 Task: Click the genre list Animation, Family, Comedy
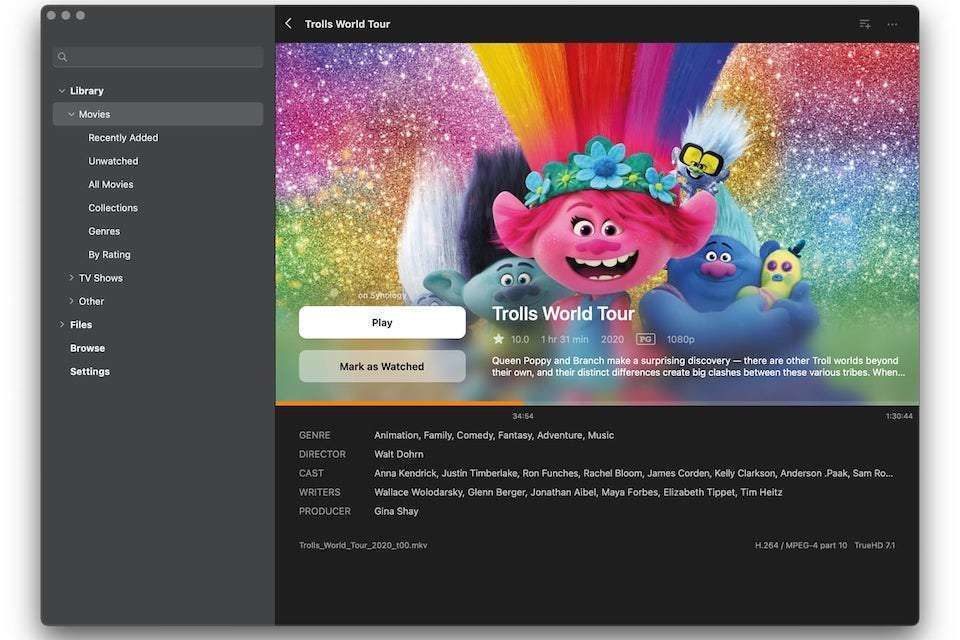click(494, 435)
